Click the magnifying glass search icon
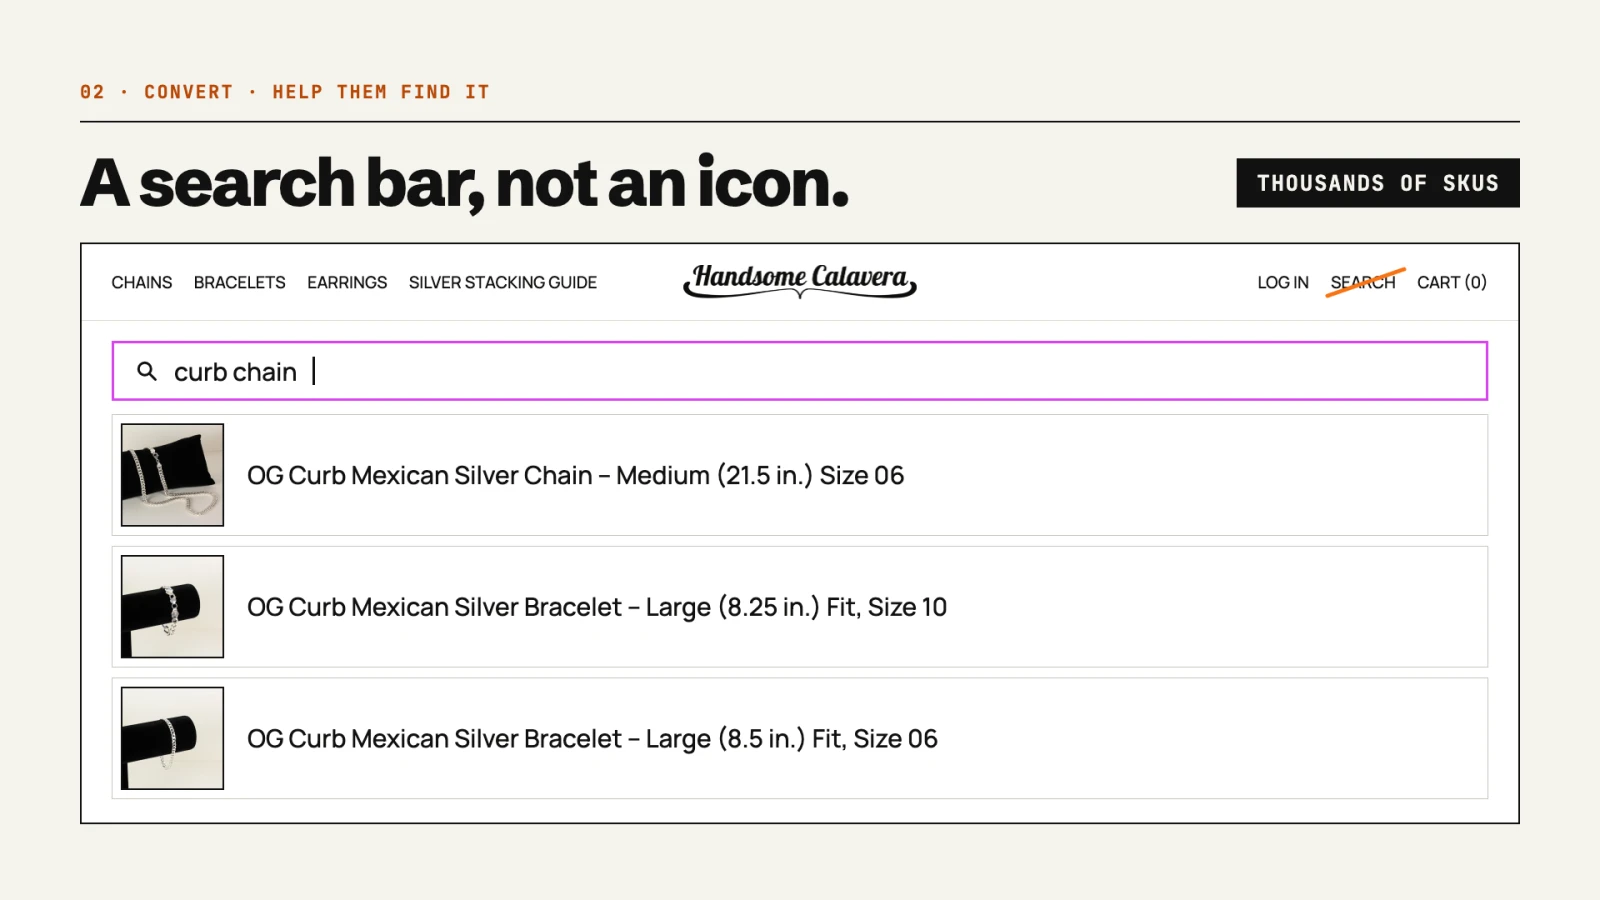This screenshot has width=1600, height=900. (x=147, y=372)
